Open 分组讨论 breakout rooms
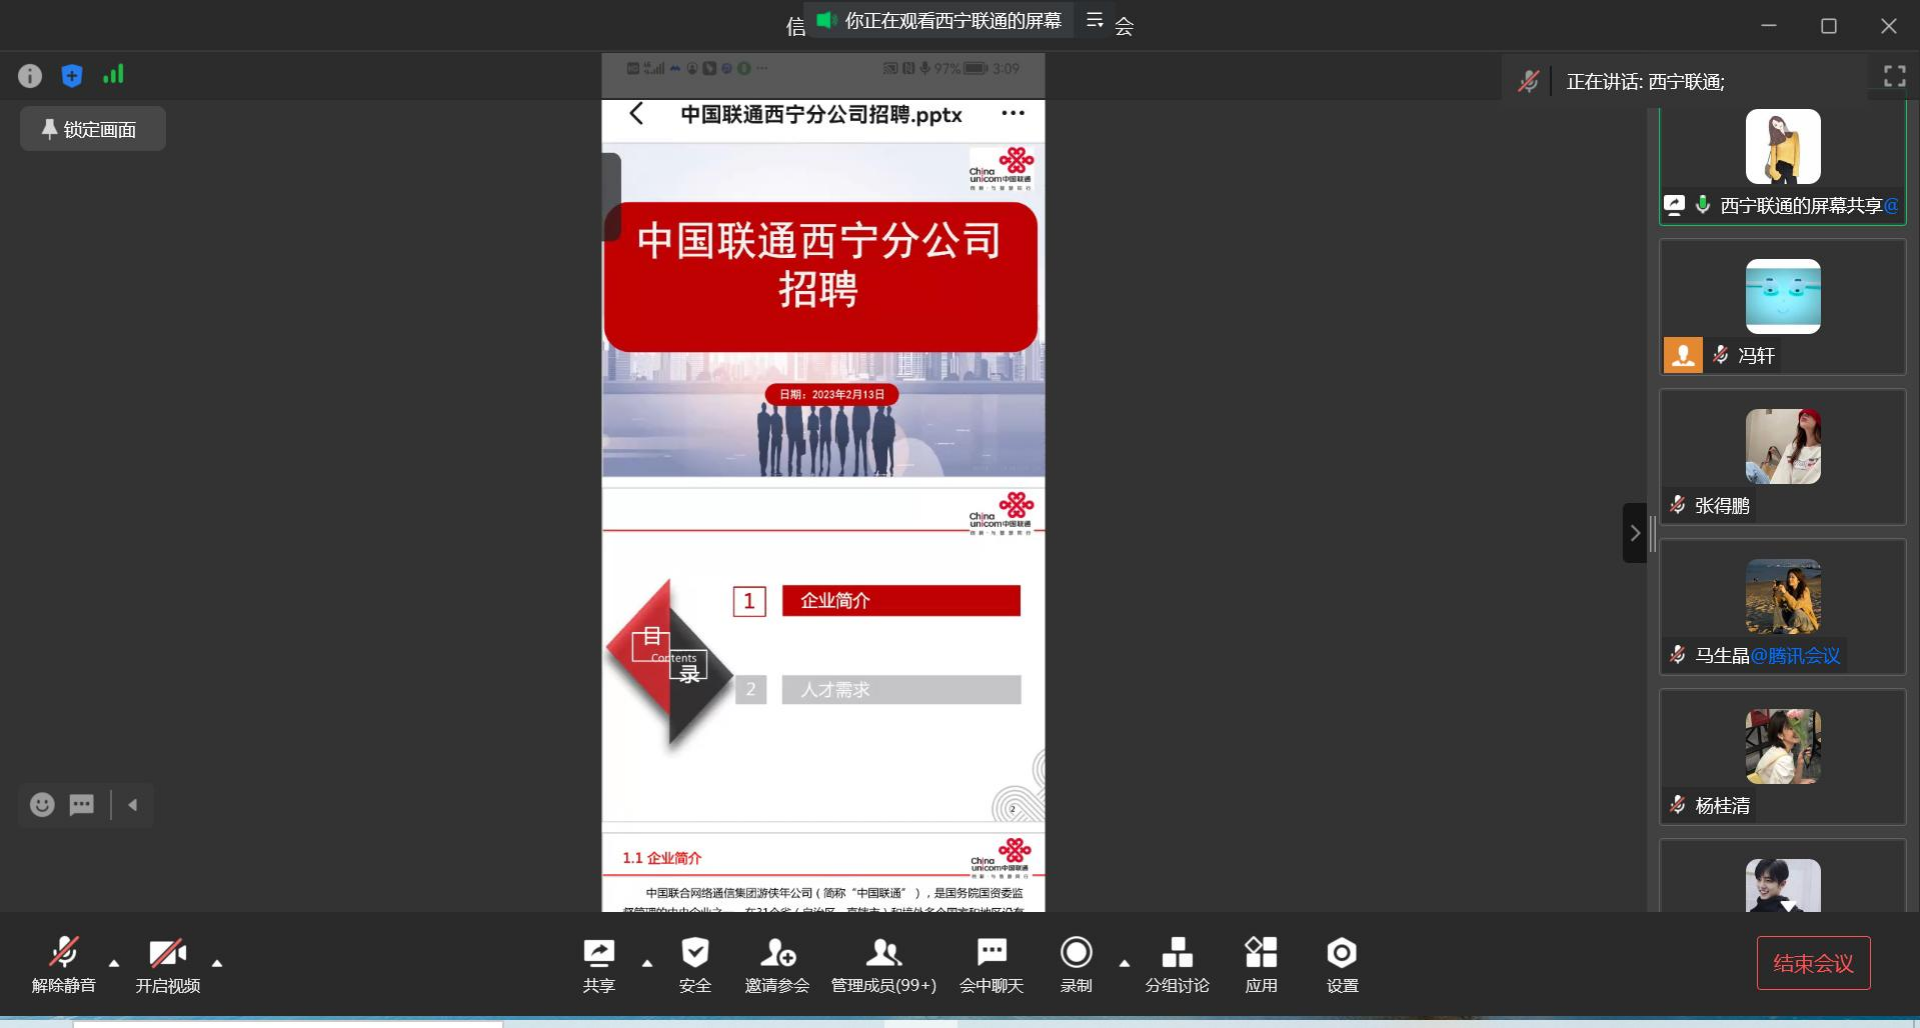Screen dimensions: 1920x1028 [1176, 963]
